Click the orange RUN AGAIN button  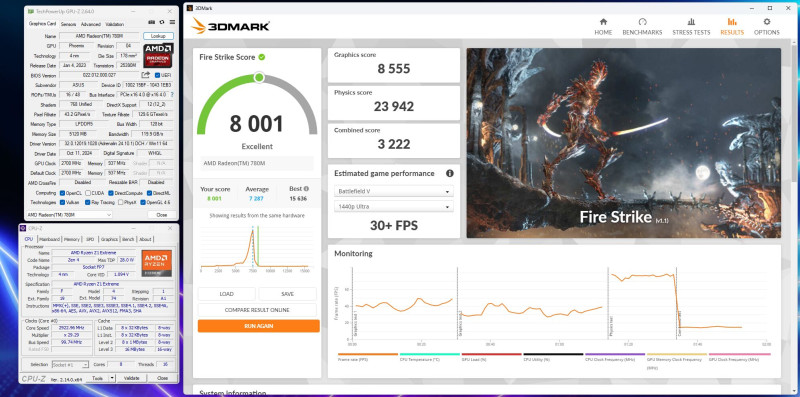click(x=259, y=326)
